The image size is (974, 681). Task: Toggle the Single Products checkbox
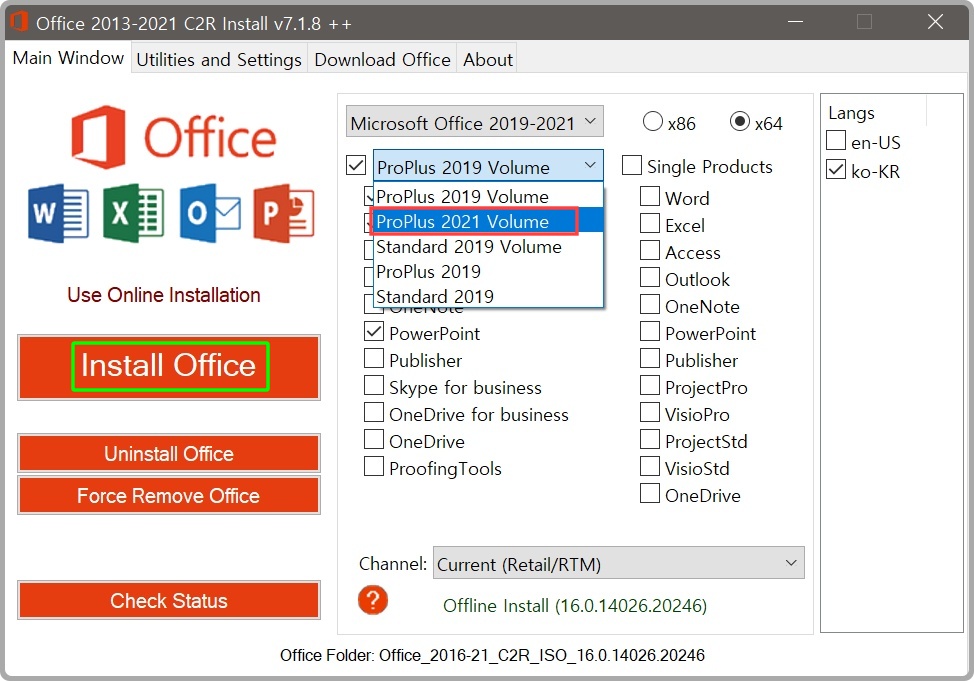[x=632, y=165]
